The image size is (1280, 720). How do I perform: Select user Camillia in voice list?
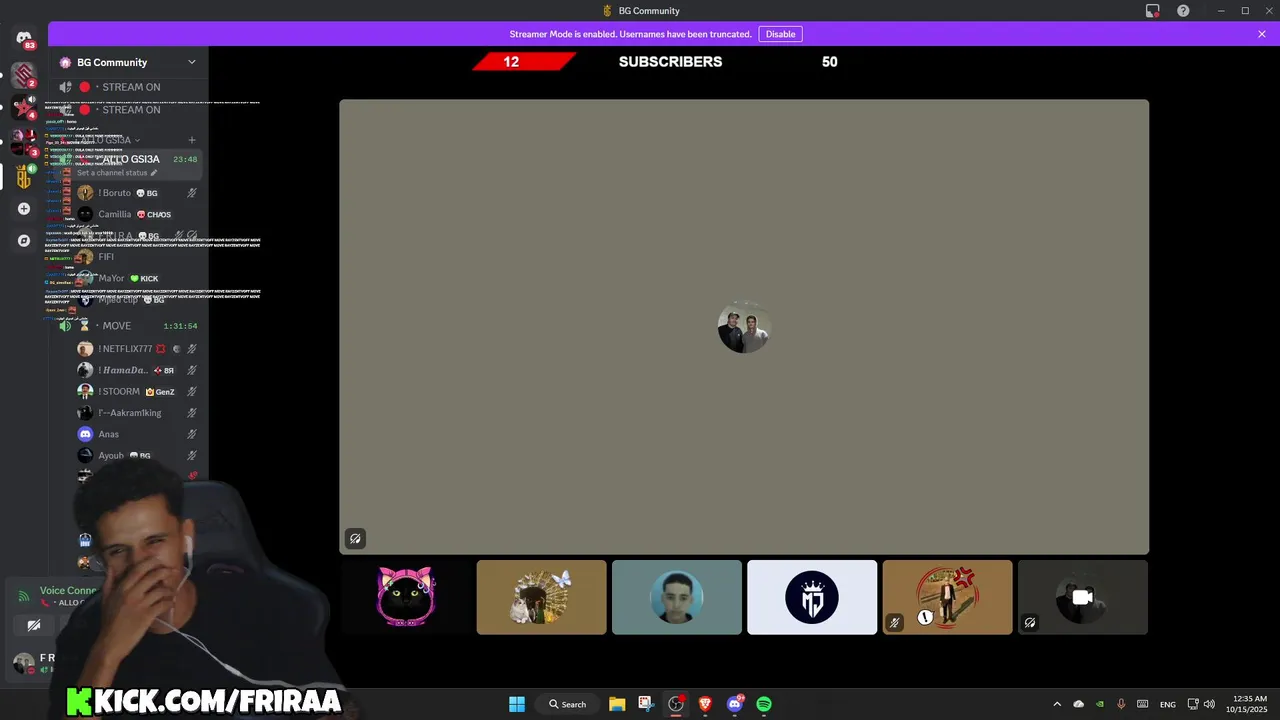click(x=135, y=214)
